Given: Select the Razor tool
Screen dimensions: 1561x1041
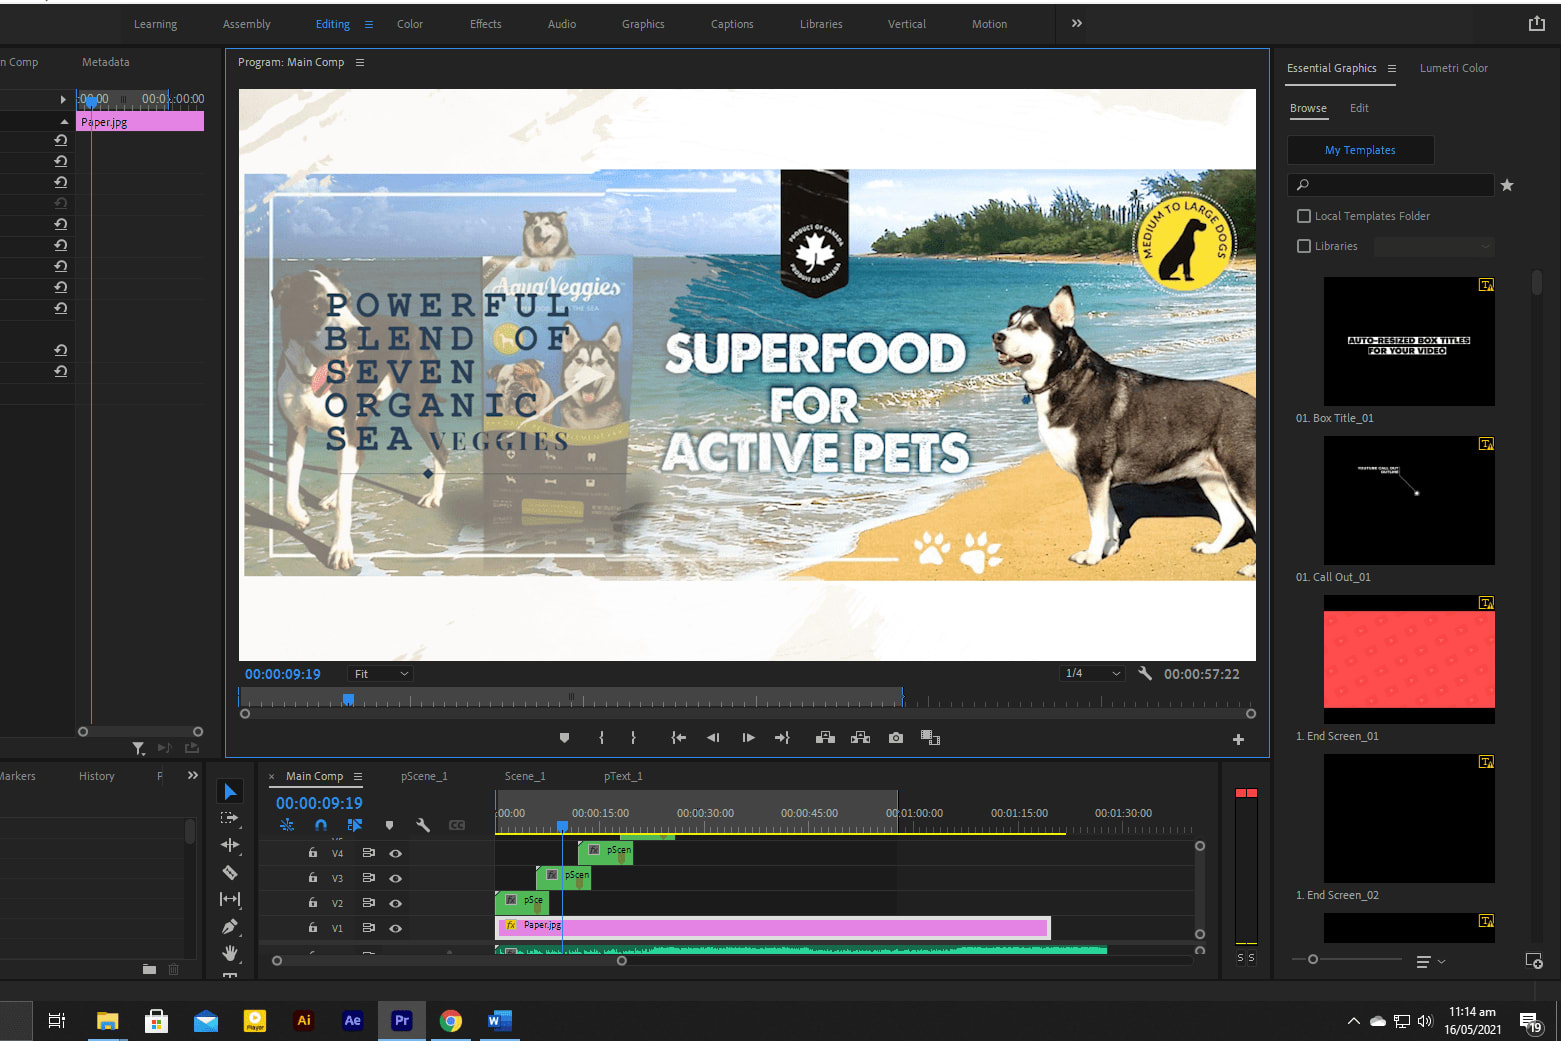Looking at the screenshot, I should (230, 872).
